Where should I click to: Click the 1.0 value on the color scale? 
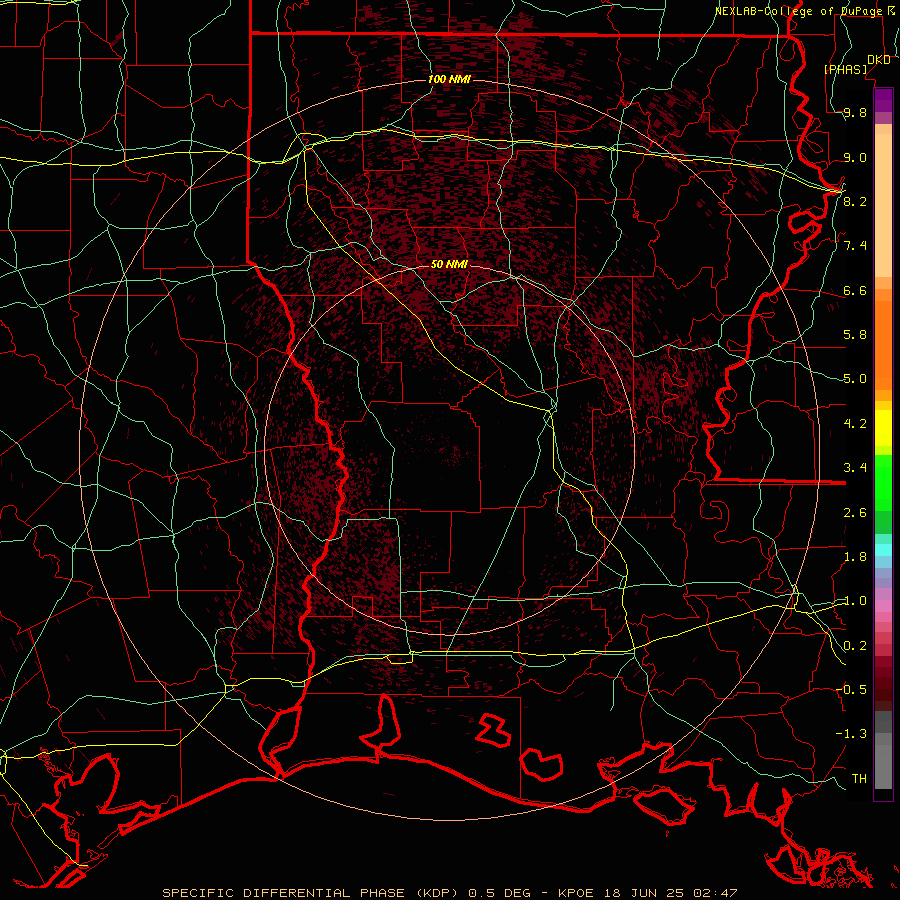pyautogui.click(x=855, y=601)
